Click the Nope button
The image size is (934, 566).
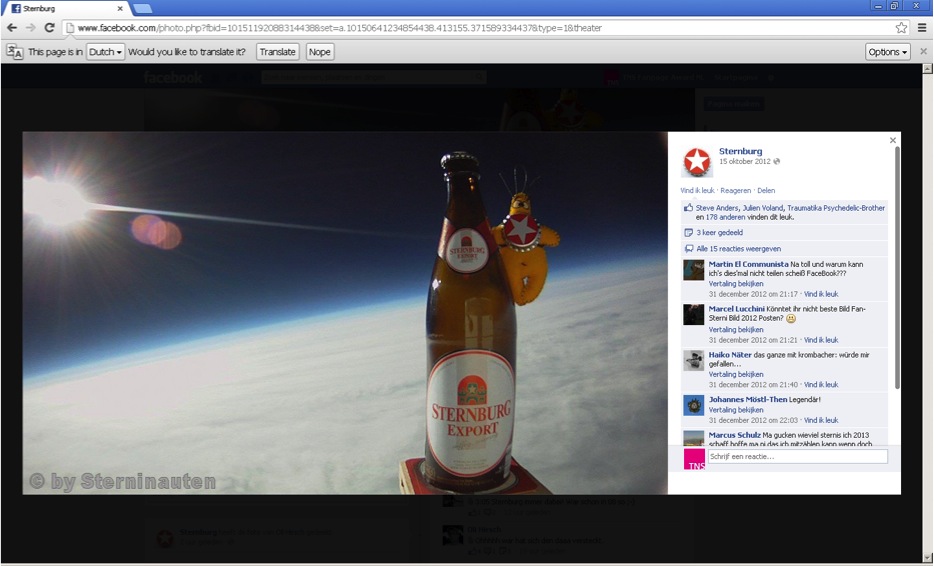(319, 52)
